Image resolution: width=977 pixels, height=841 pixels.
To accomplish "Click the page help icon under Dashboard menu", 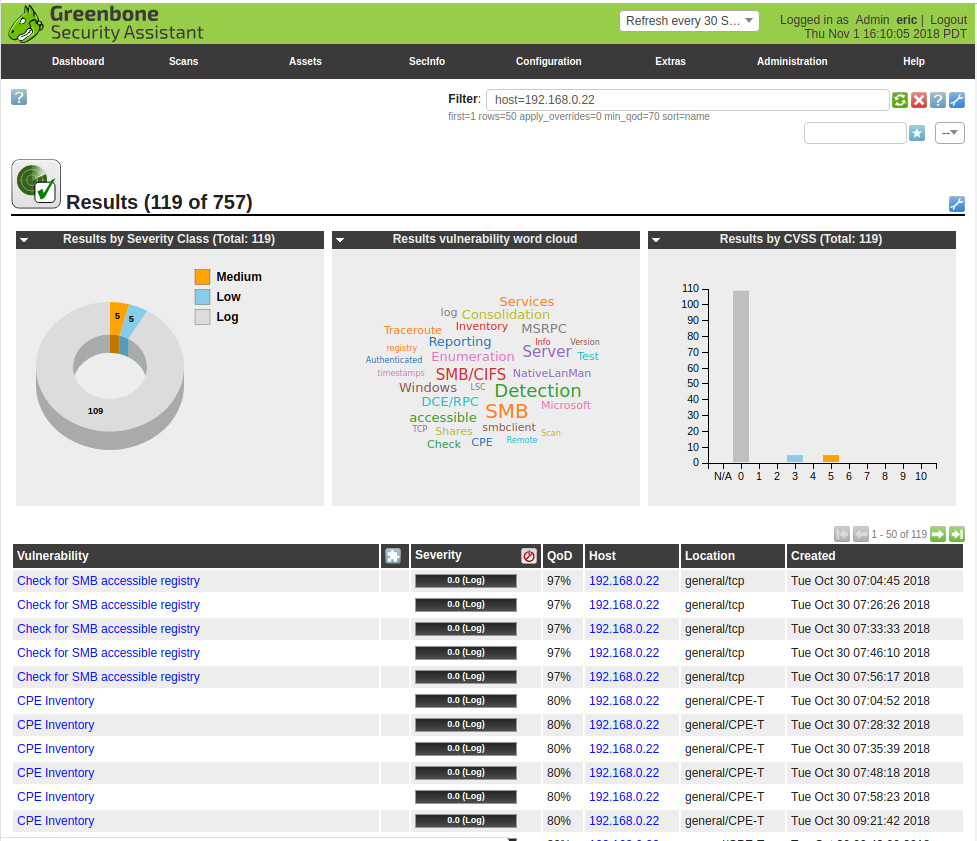I will coord(19,97).
